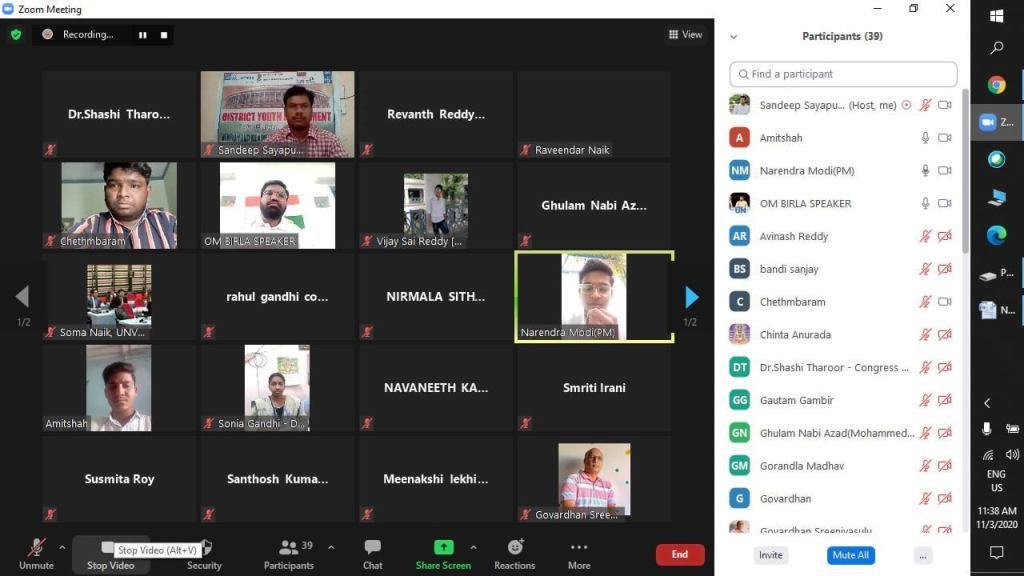The width and height of the screenshot is (1024, 576).
Task: Open the More options menu
Action: pos(579,554)
